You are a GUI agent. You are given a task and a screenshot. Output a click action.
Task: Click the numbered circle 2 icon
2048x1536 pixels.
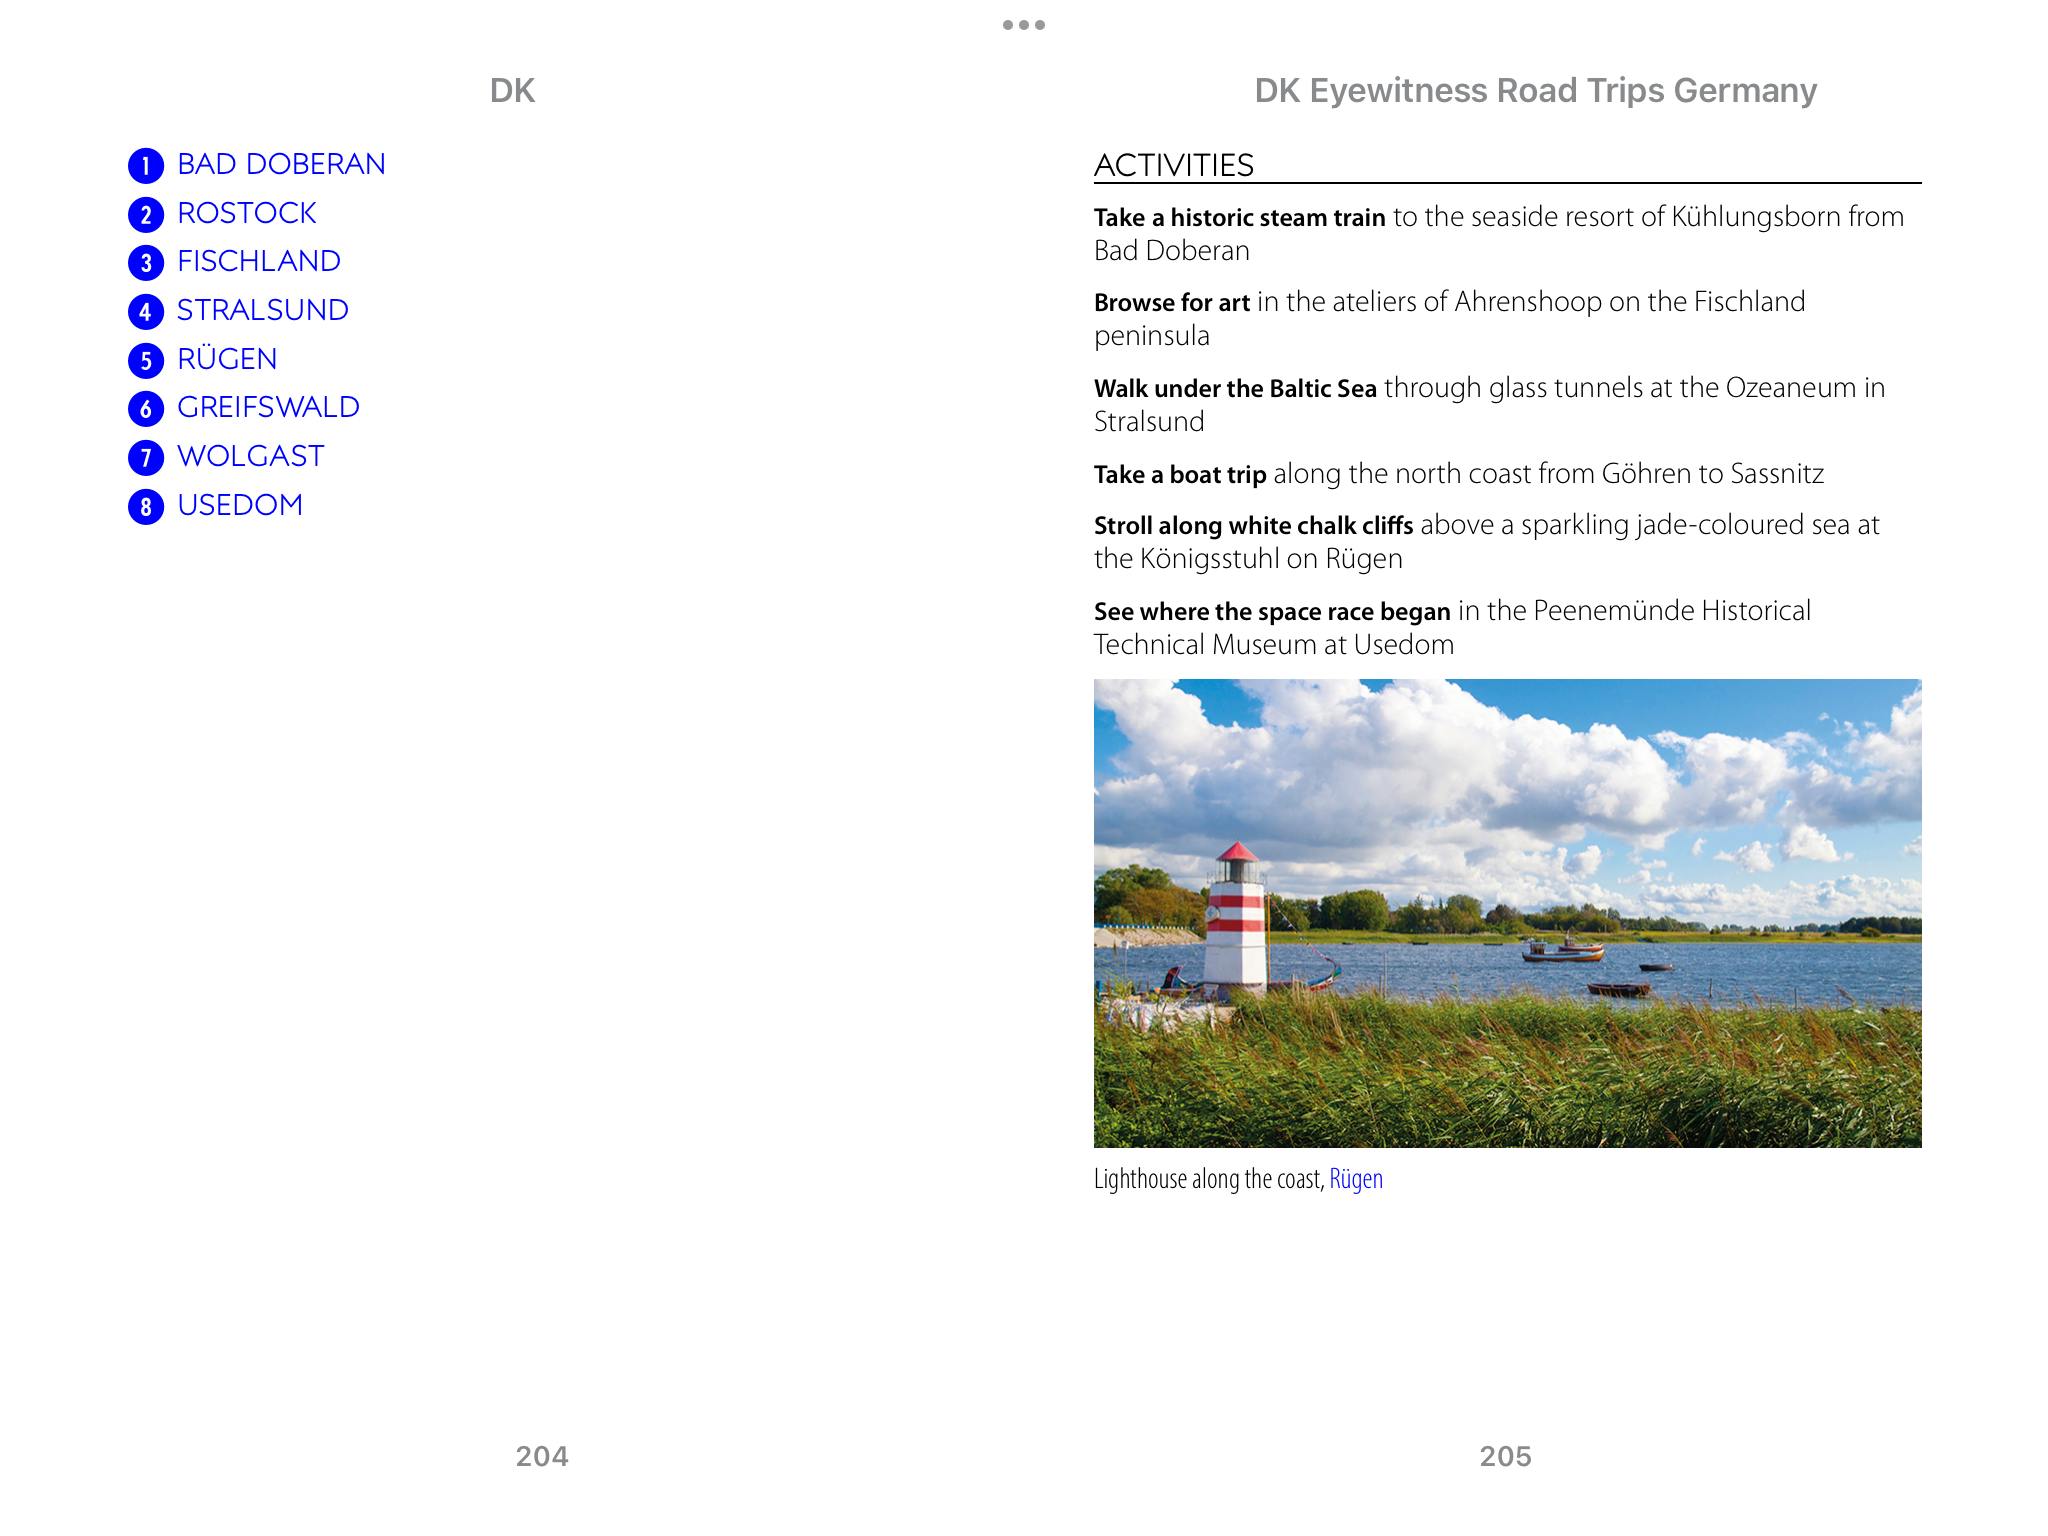pyautogui.click(x=146, y=214)
